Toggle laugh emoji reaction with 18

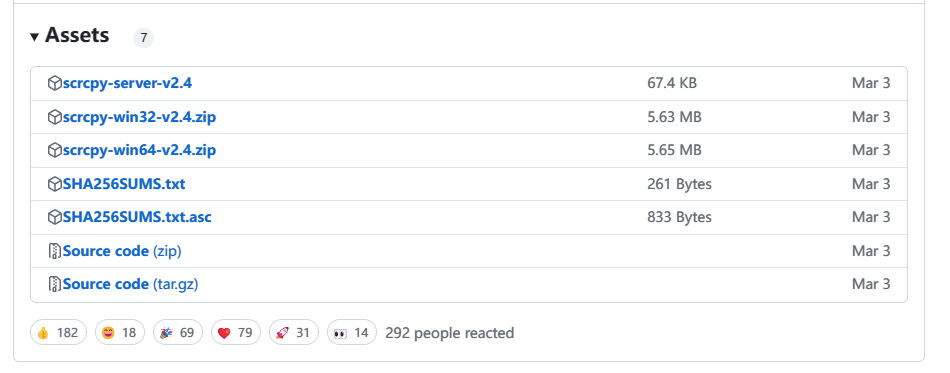120,332
